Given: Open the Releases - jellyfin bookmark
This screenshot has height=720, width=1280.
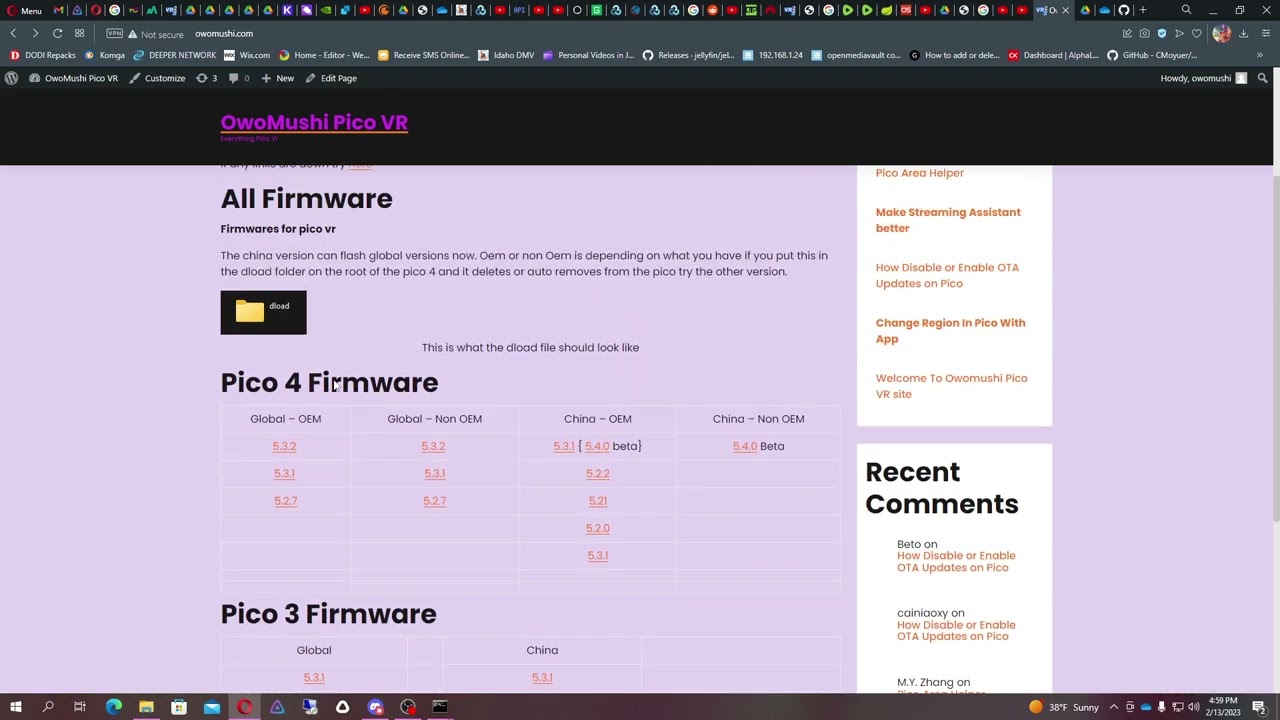Looking at the screenshot, I should click(x=688, y=55).
